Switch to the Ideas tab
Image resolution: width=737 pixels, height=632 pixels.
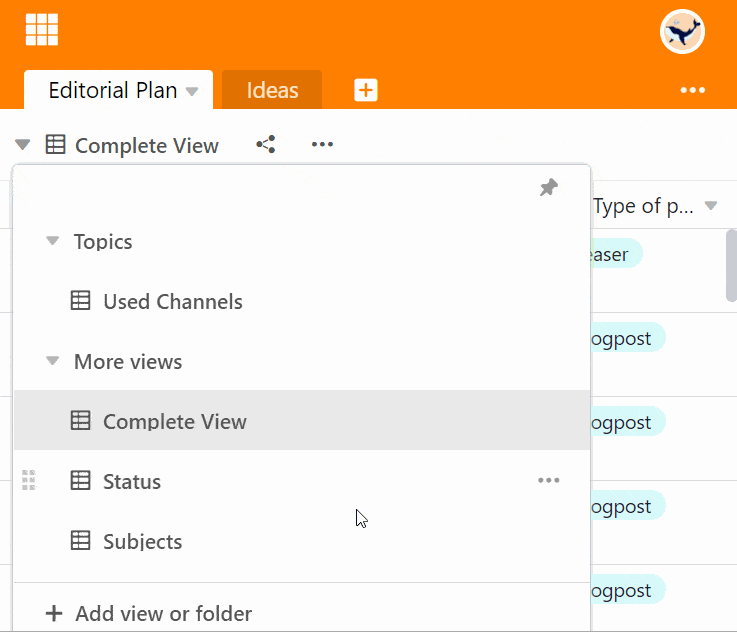(272, 90)
